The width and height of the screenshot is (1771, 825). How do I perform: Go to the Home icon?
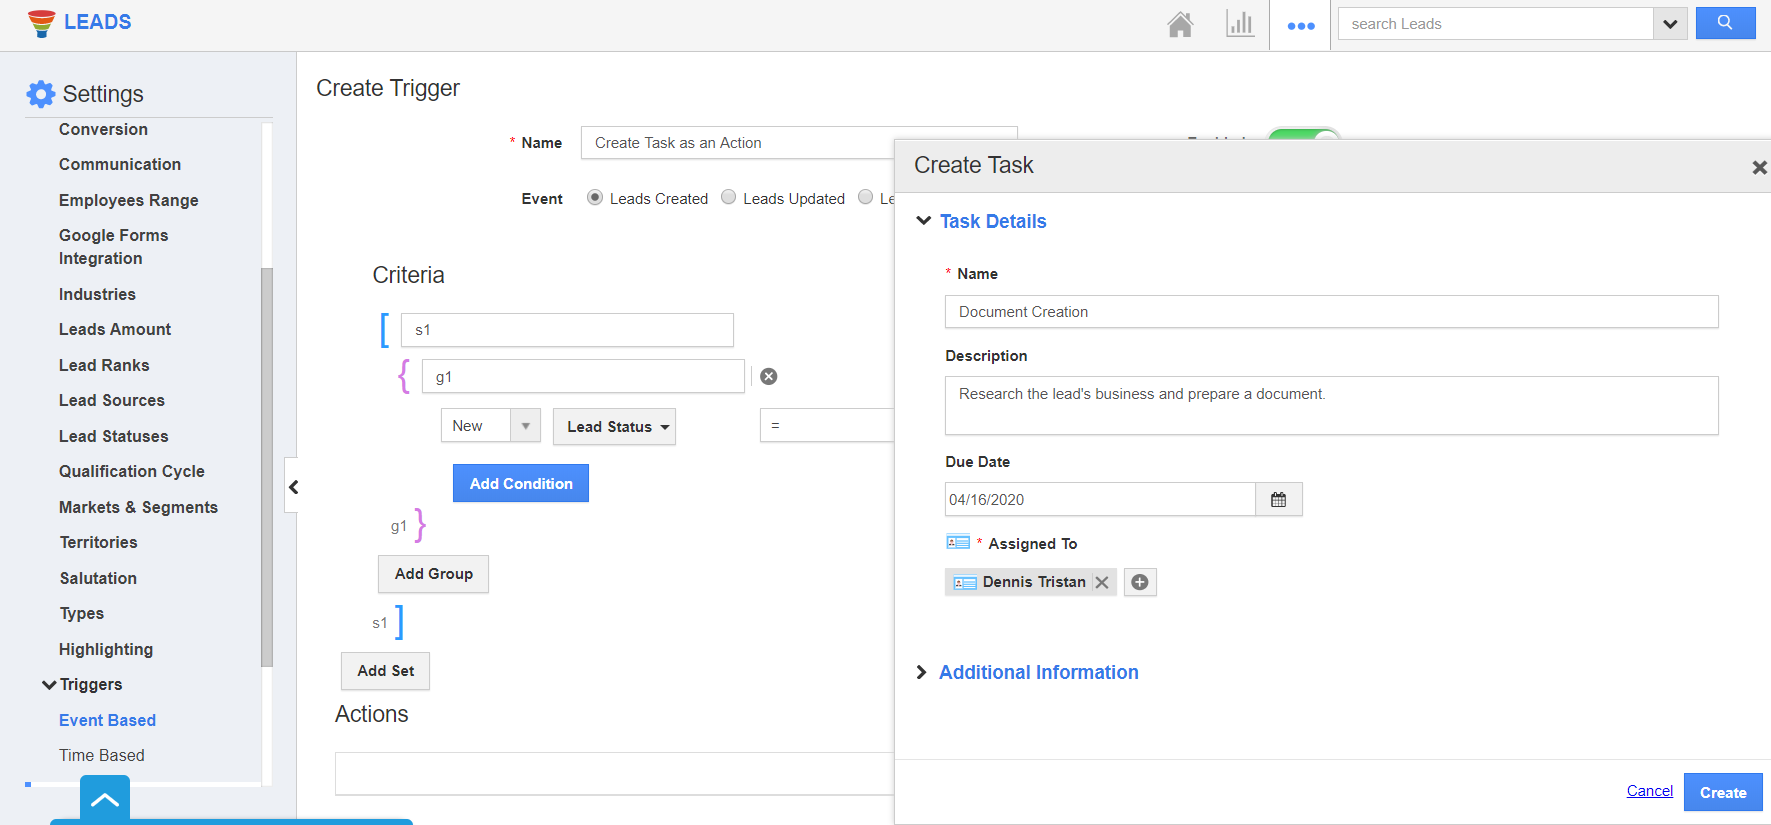point(1180,24)
